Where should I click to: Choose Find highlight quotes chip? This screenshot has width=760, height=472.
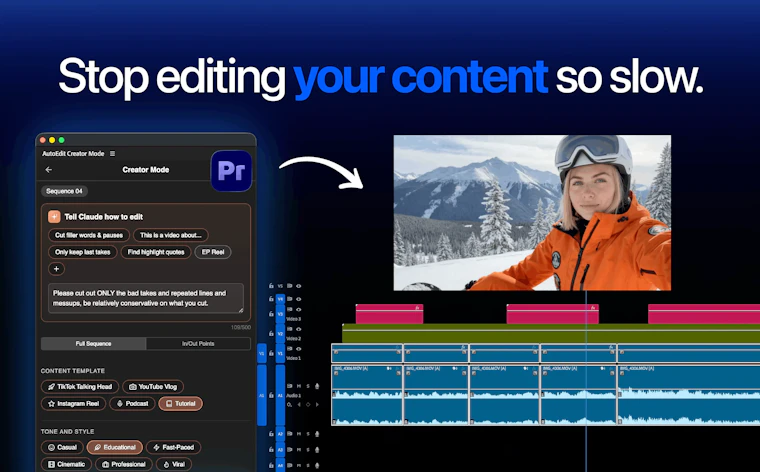tap(156, 252)
